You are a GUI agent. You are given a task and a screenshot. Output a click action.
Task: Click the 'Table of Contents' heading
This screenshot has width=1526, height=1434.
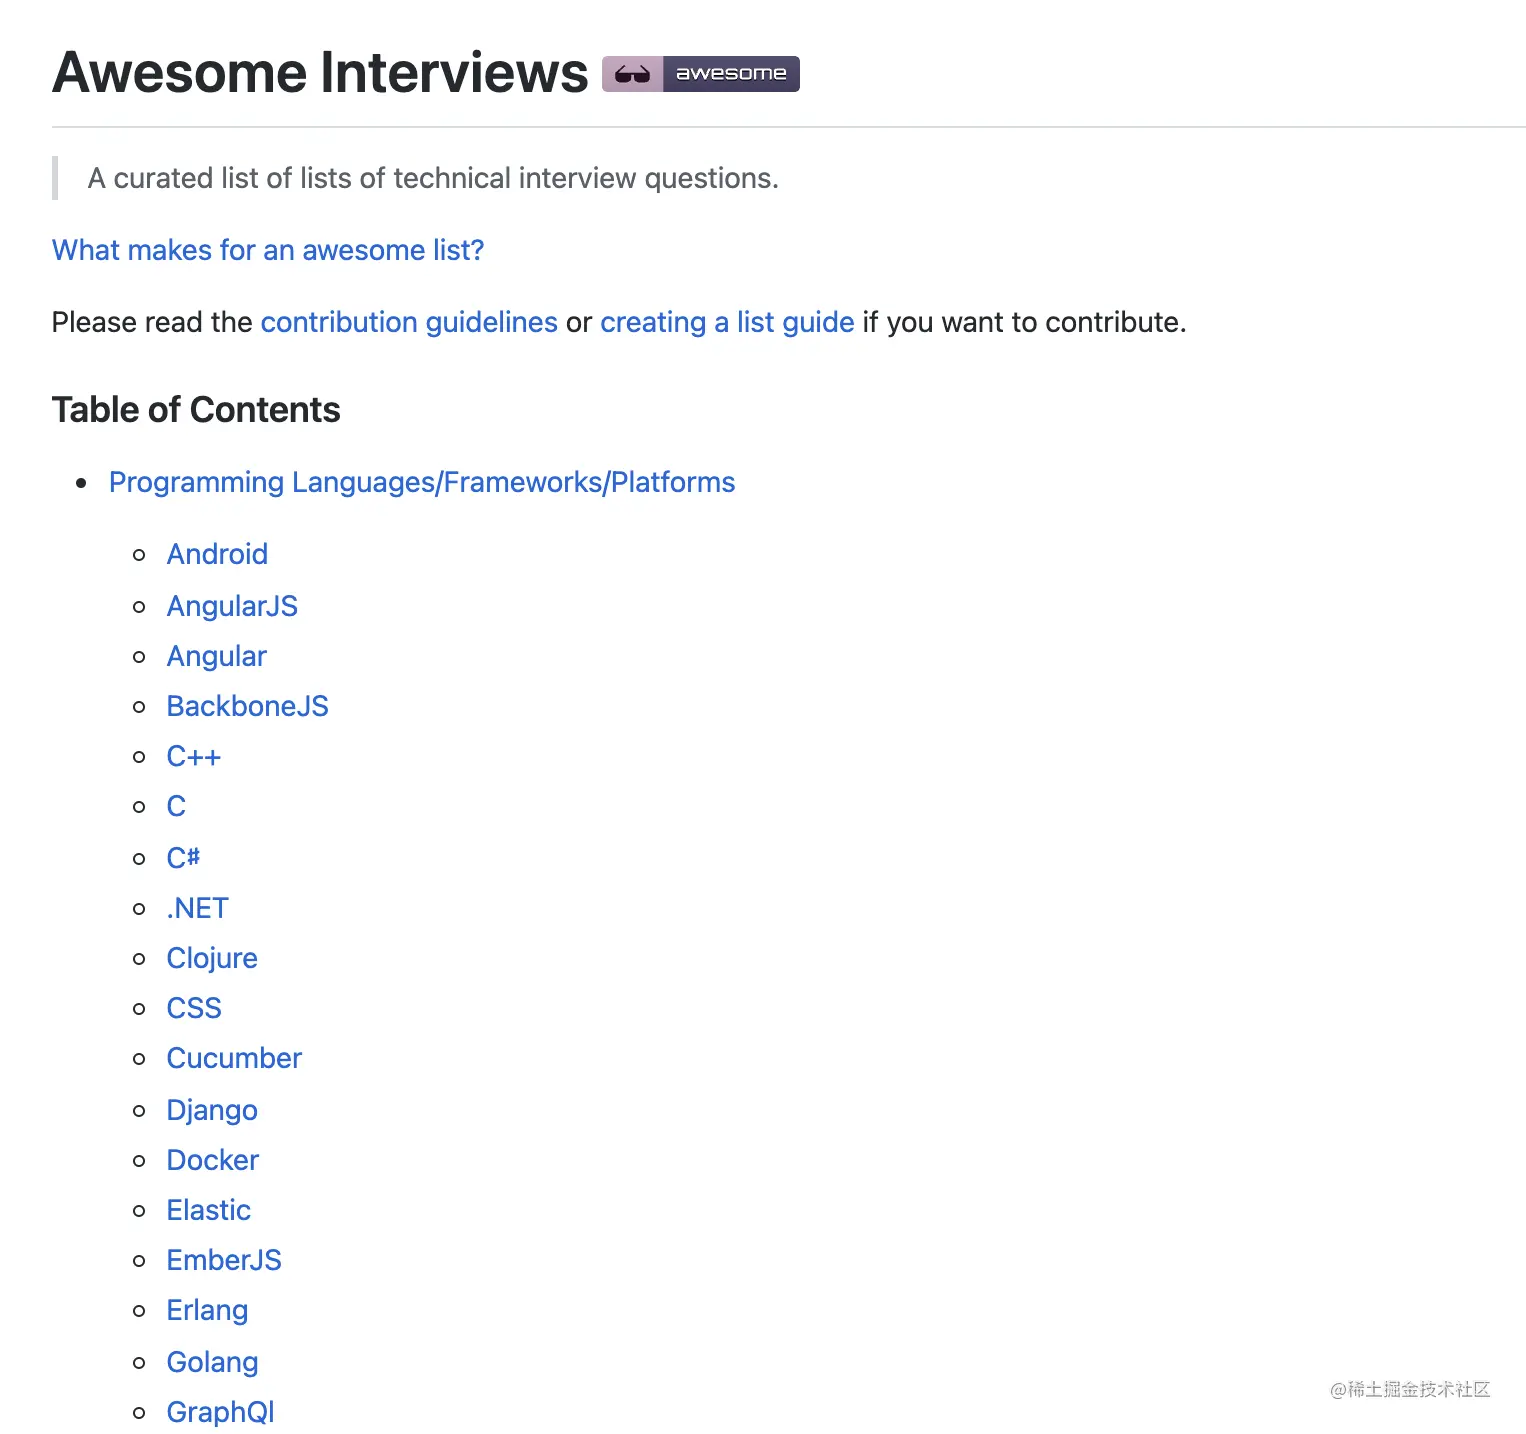(x=196, y=410)
